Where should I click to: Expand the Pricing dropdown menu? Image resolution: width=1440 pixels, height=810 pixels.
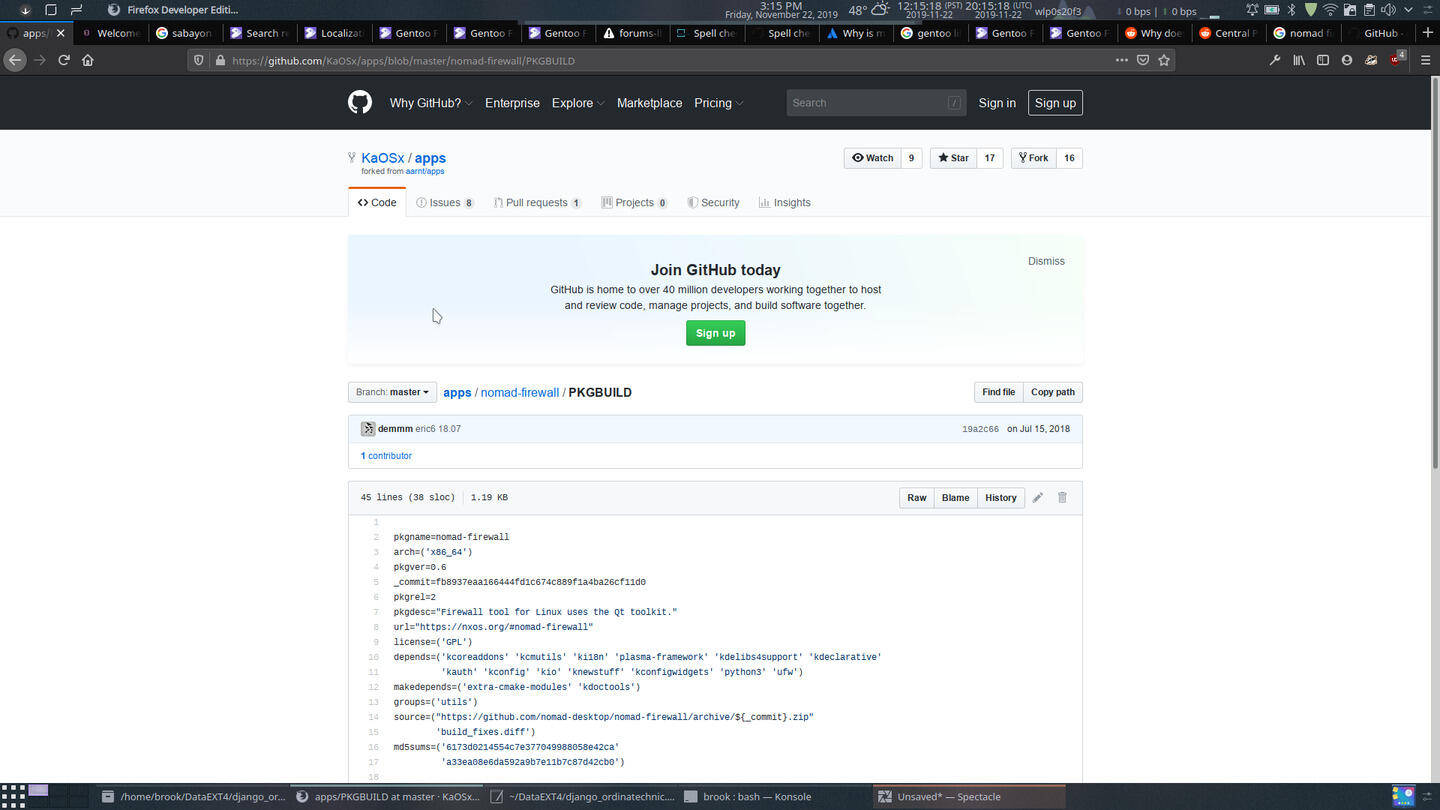click(x=719, y=103)
